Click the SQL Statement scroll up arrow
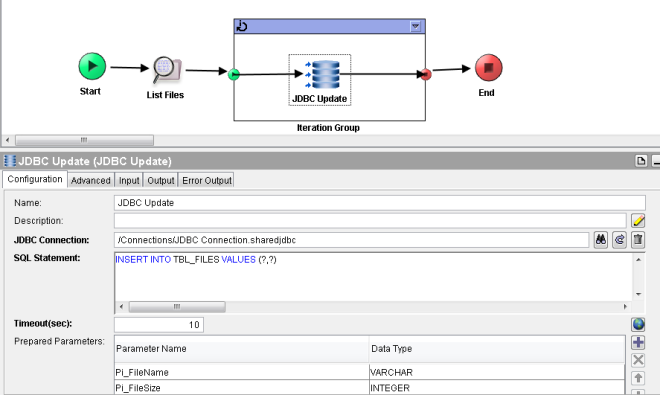660x395 pixels. 639,259
